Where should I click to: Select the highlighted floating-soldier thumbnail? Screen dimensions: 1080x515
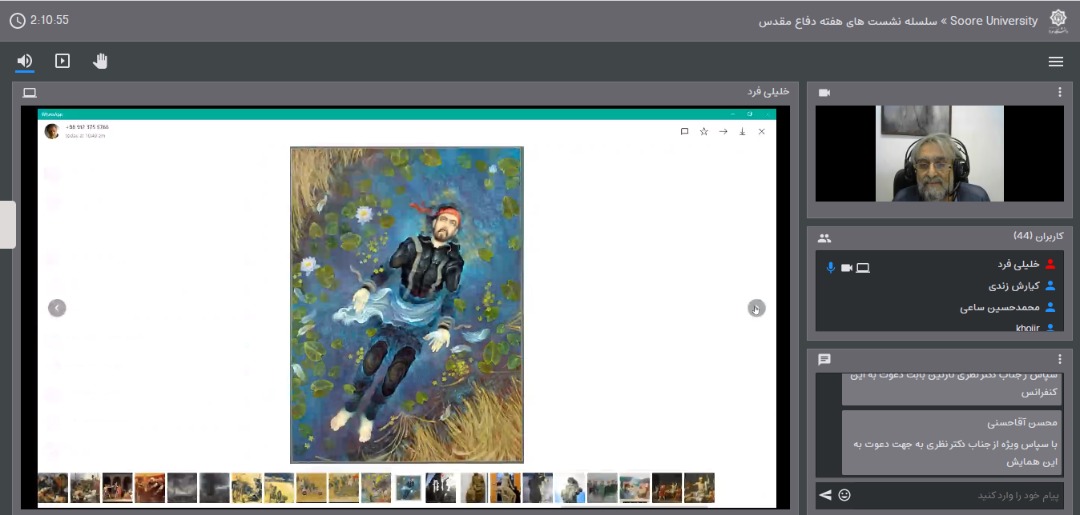(408, 488)
